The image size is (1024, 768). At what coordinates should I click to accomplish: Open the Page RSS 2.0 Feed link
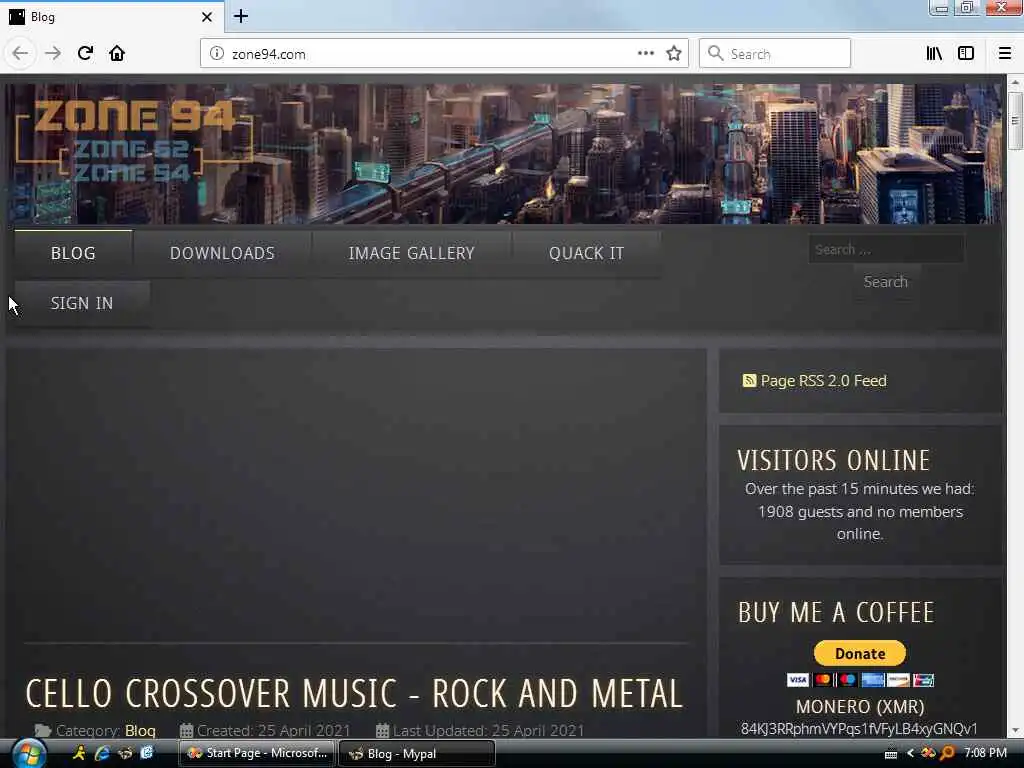[824, 381]
